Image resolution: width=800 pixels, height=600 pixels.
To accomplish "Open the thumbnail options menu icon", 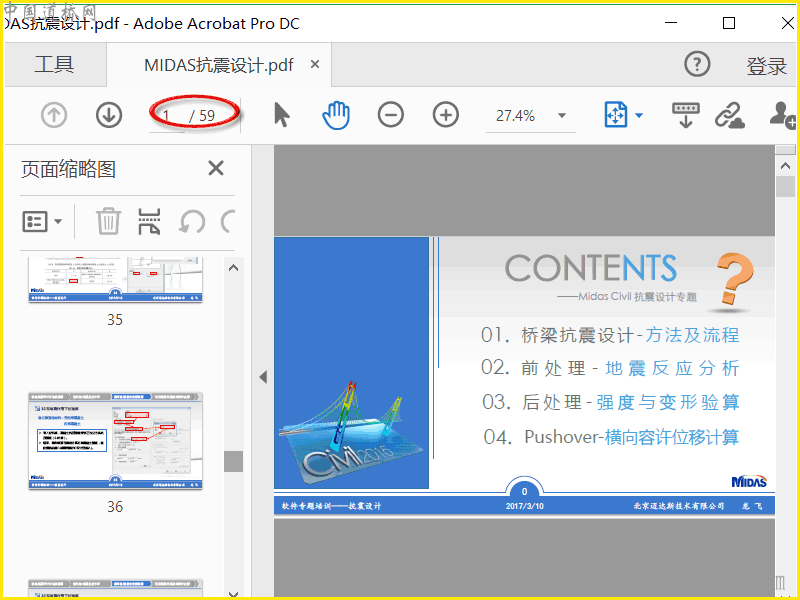I will click(42, 221).
